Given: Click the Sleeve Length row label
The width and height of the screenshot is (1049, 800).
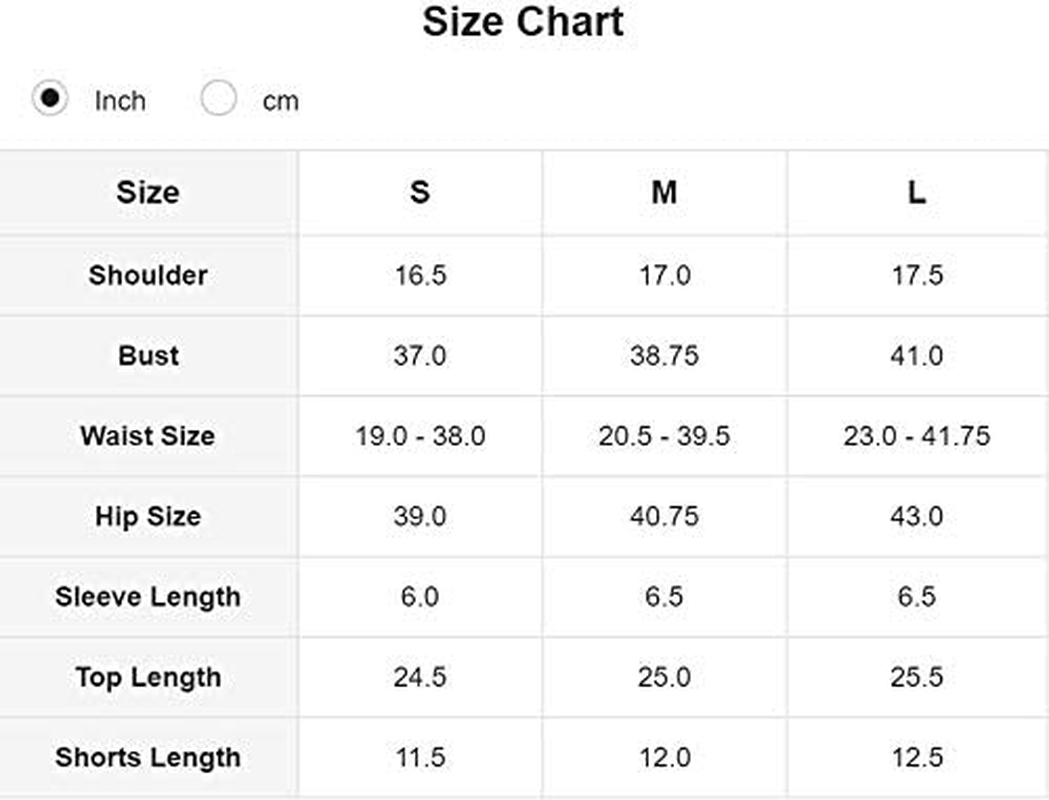Looking at the screenshot, I should (148, 597).
